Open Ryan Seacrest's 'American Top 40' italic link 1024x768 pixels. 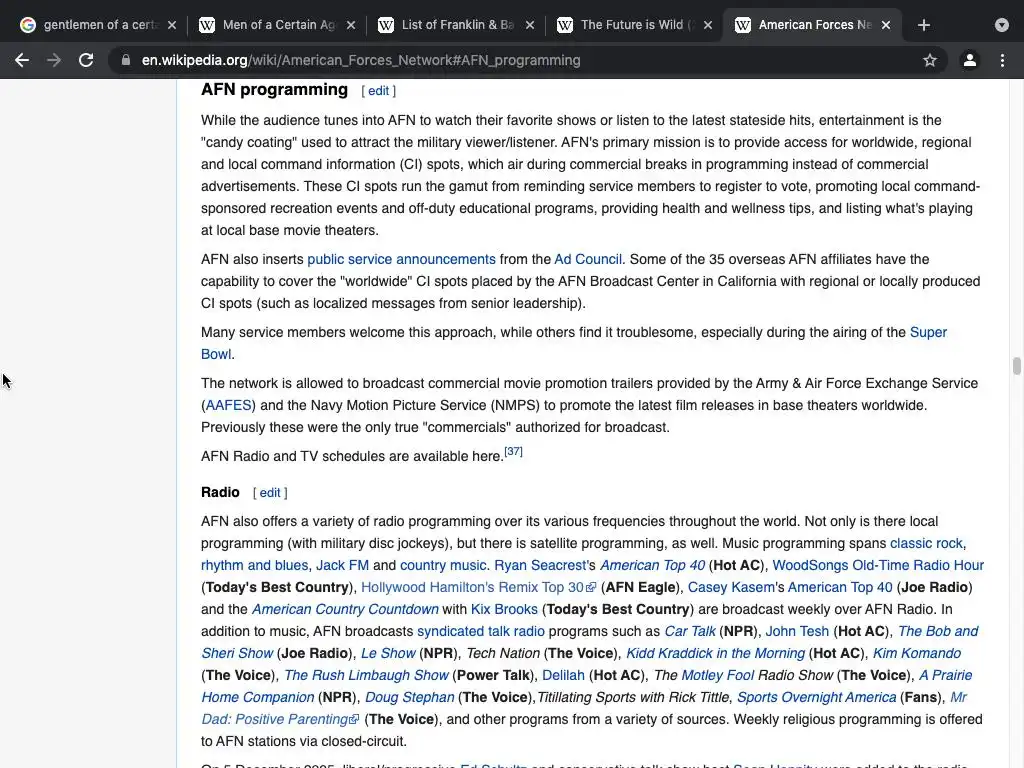coord(652,566)
